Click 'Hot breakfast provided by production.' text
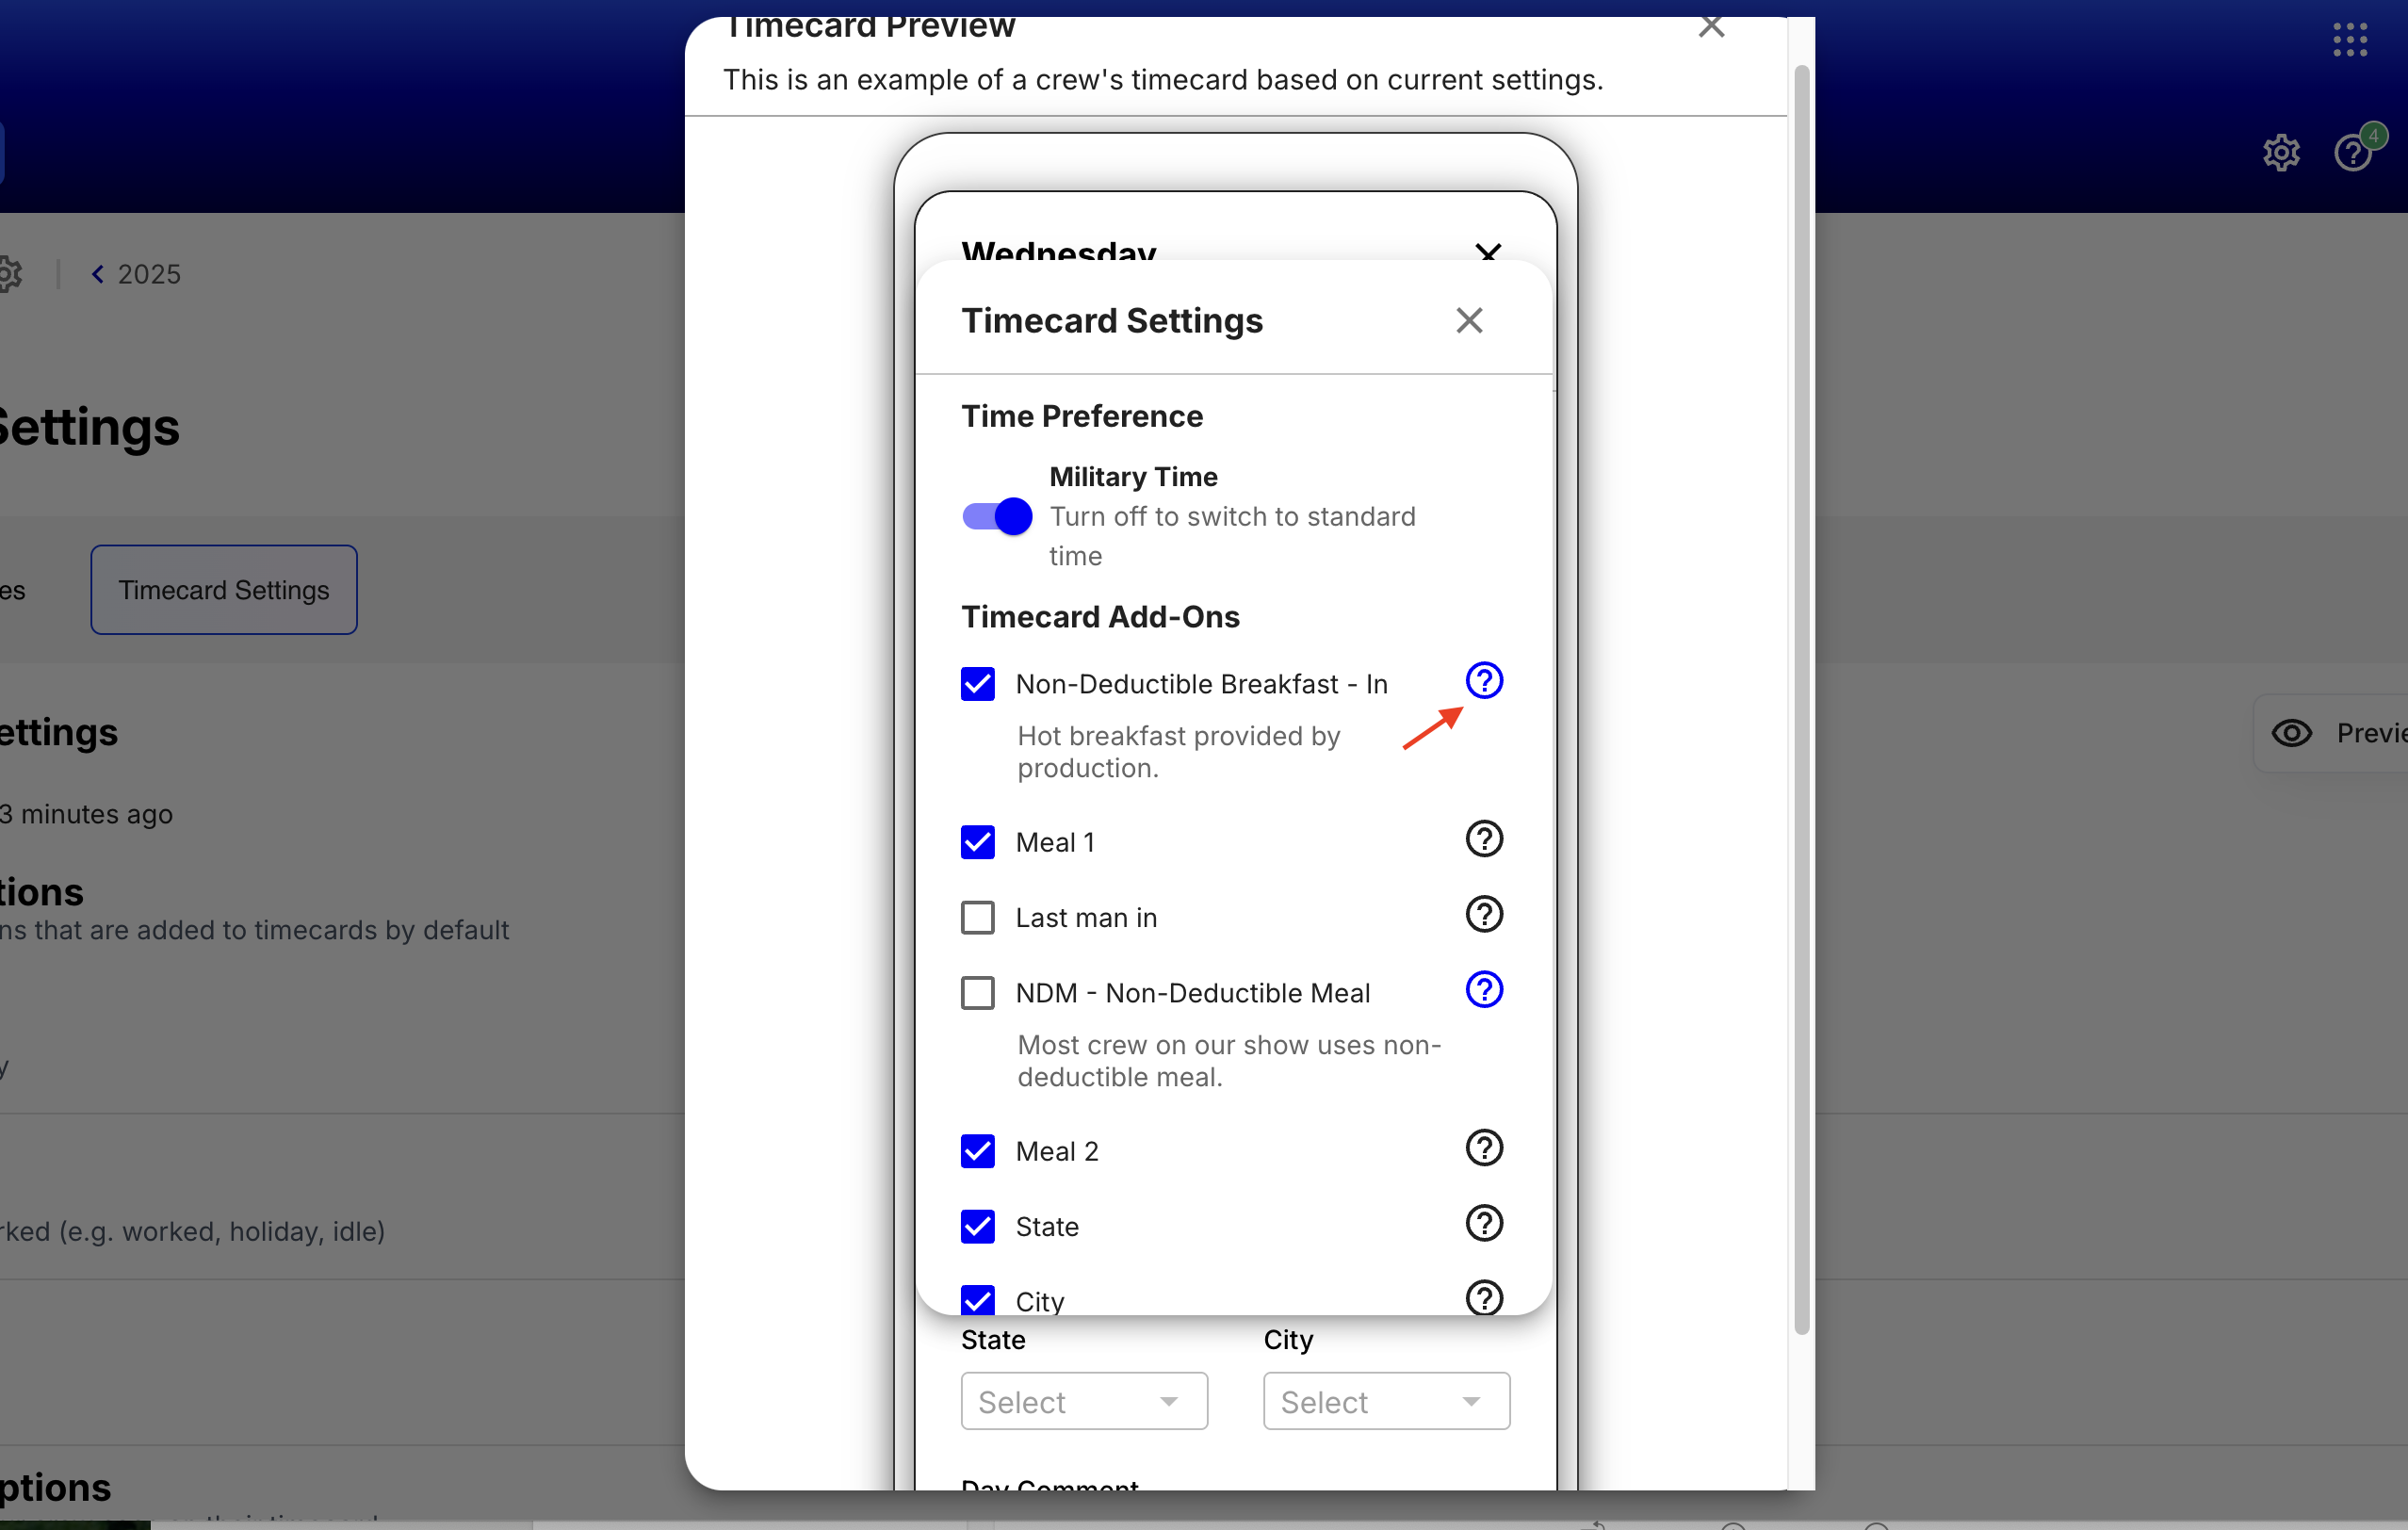 [x=1179, y=752]
